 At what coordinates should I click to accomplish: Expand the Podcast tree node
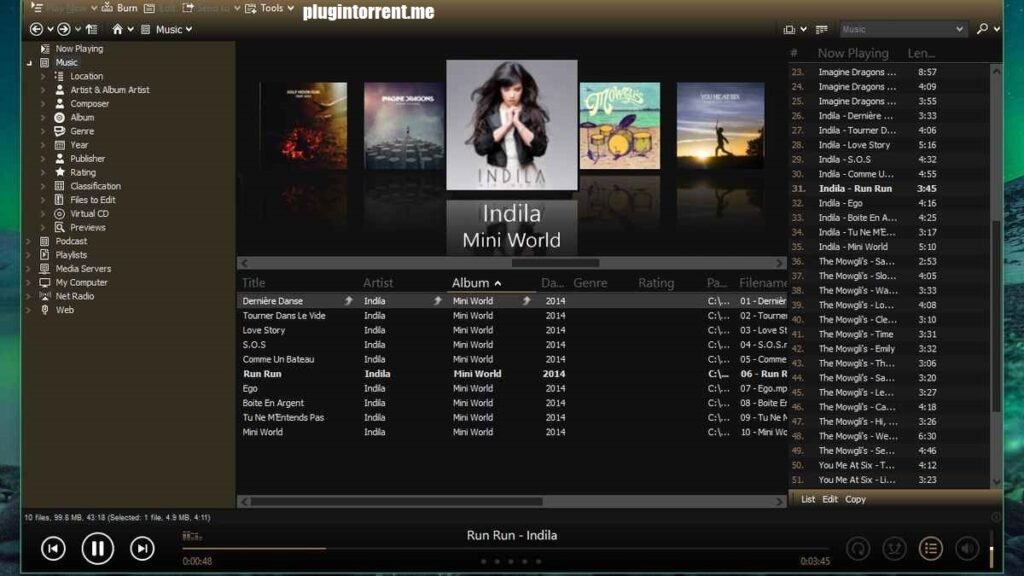pyautogui.click(x=29, y=241)
